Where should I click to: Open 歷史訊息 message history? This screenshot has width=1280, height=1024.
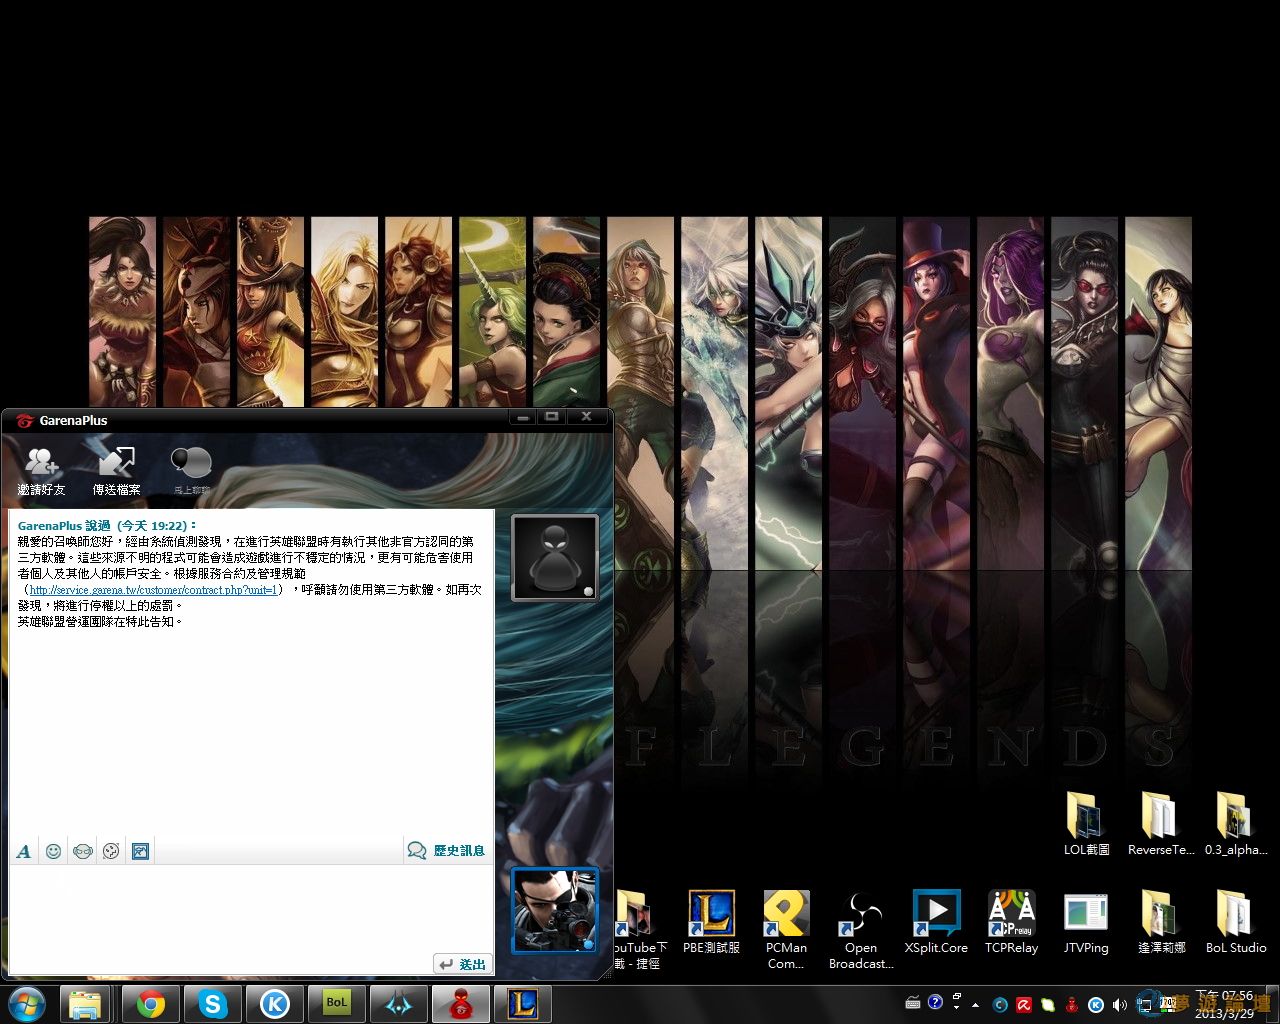447,851
